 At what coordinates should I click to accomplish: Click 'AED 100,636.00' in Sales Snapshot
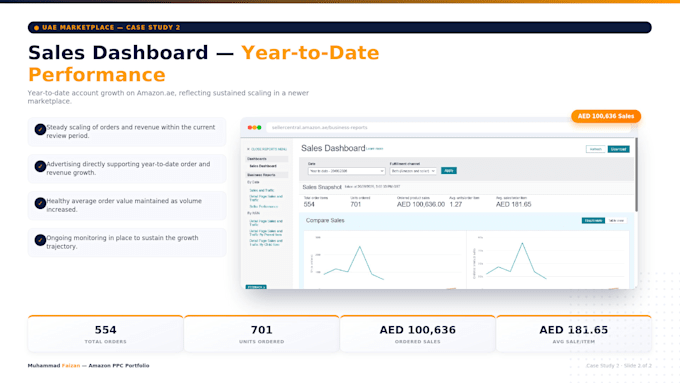click(421, 204)
